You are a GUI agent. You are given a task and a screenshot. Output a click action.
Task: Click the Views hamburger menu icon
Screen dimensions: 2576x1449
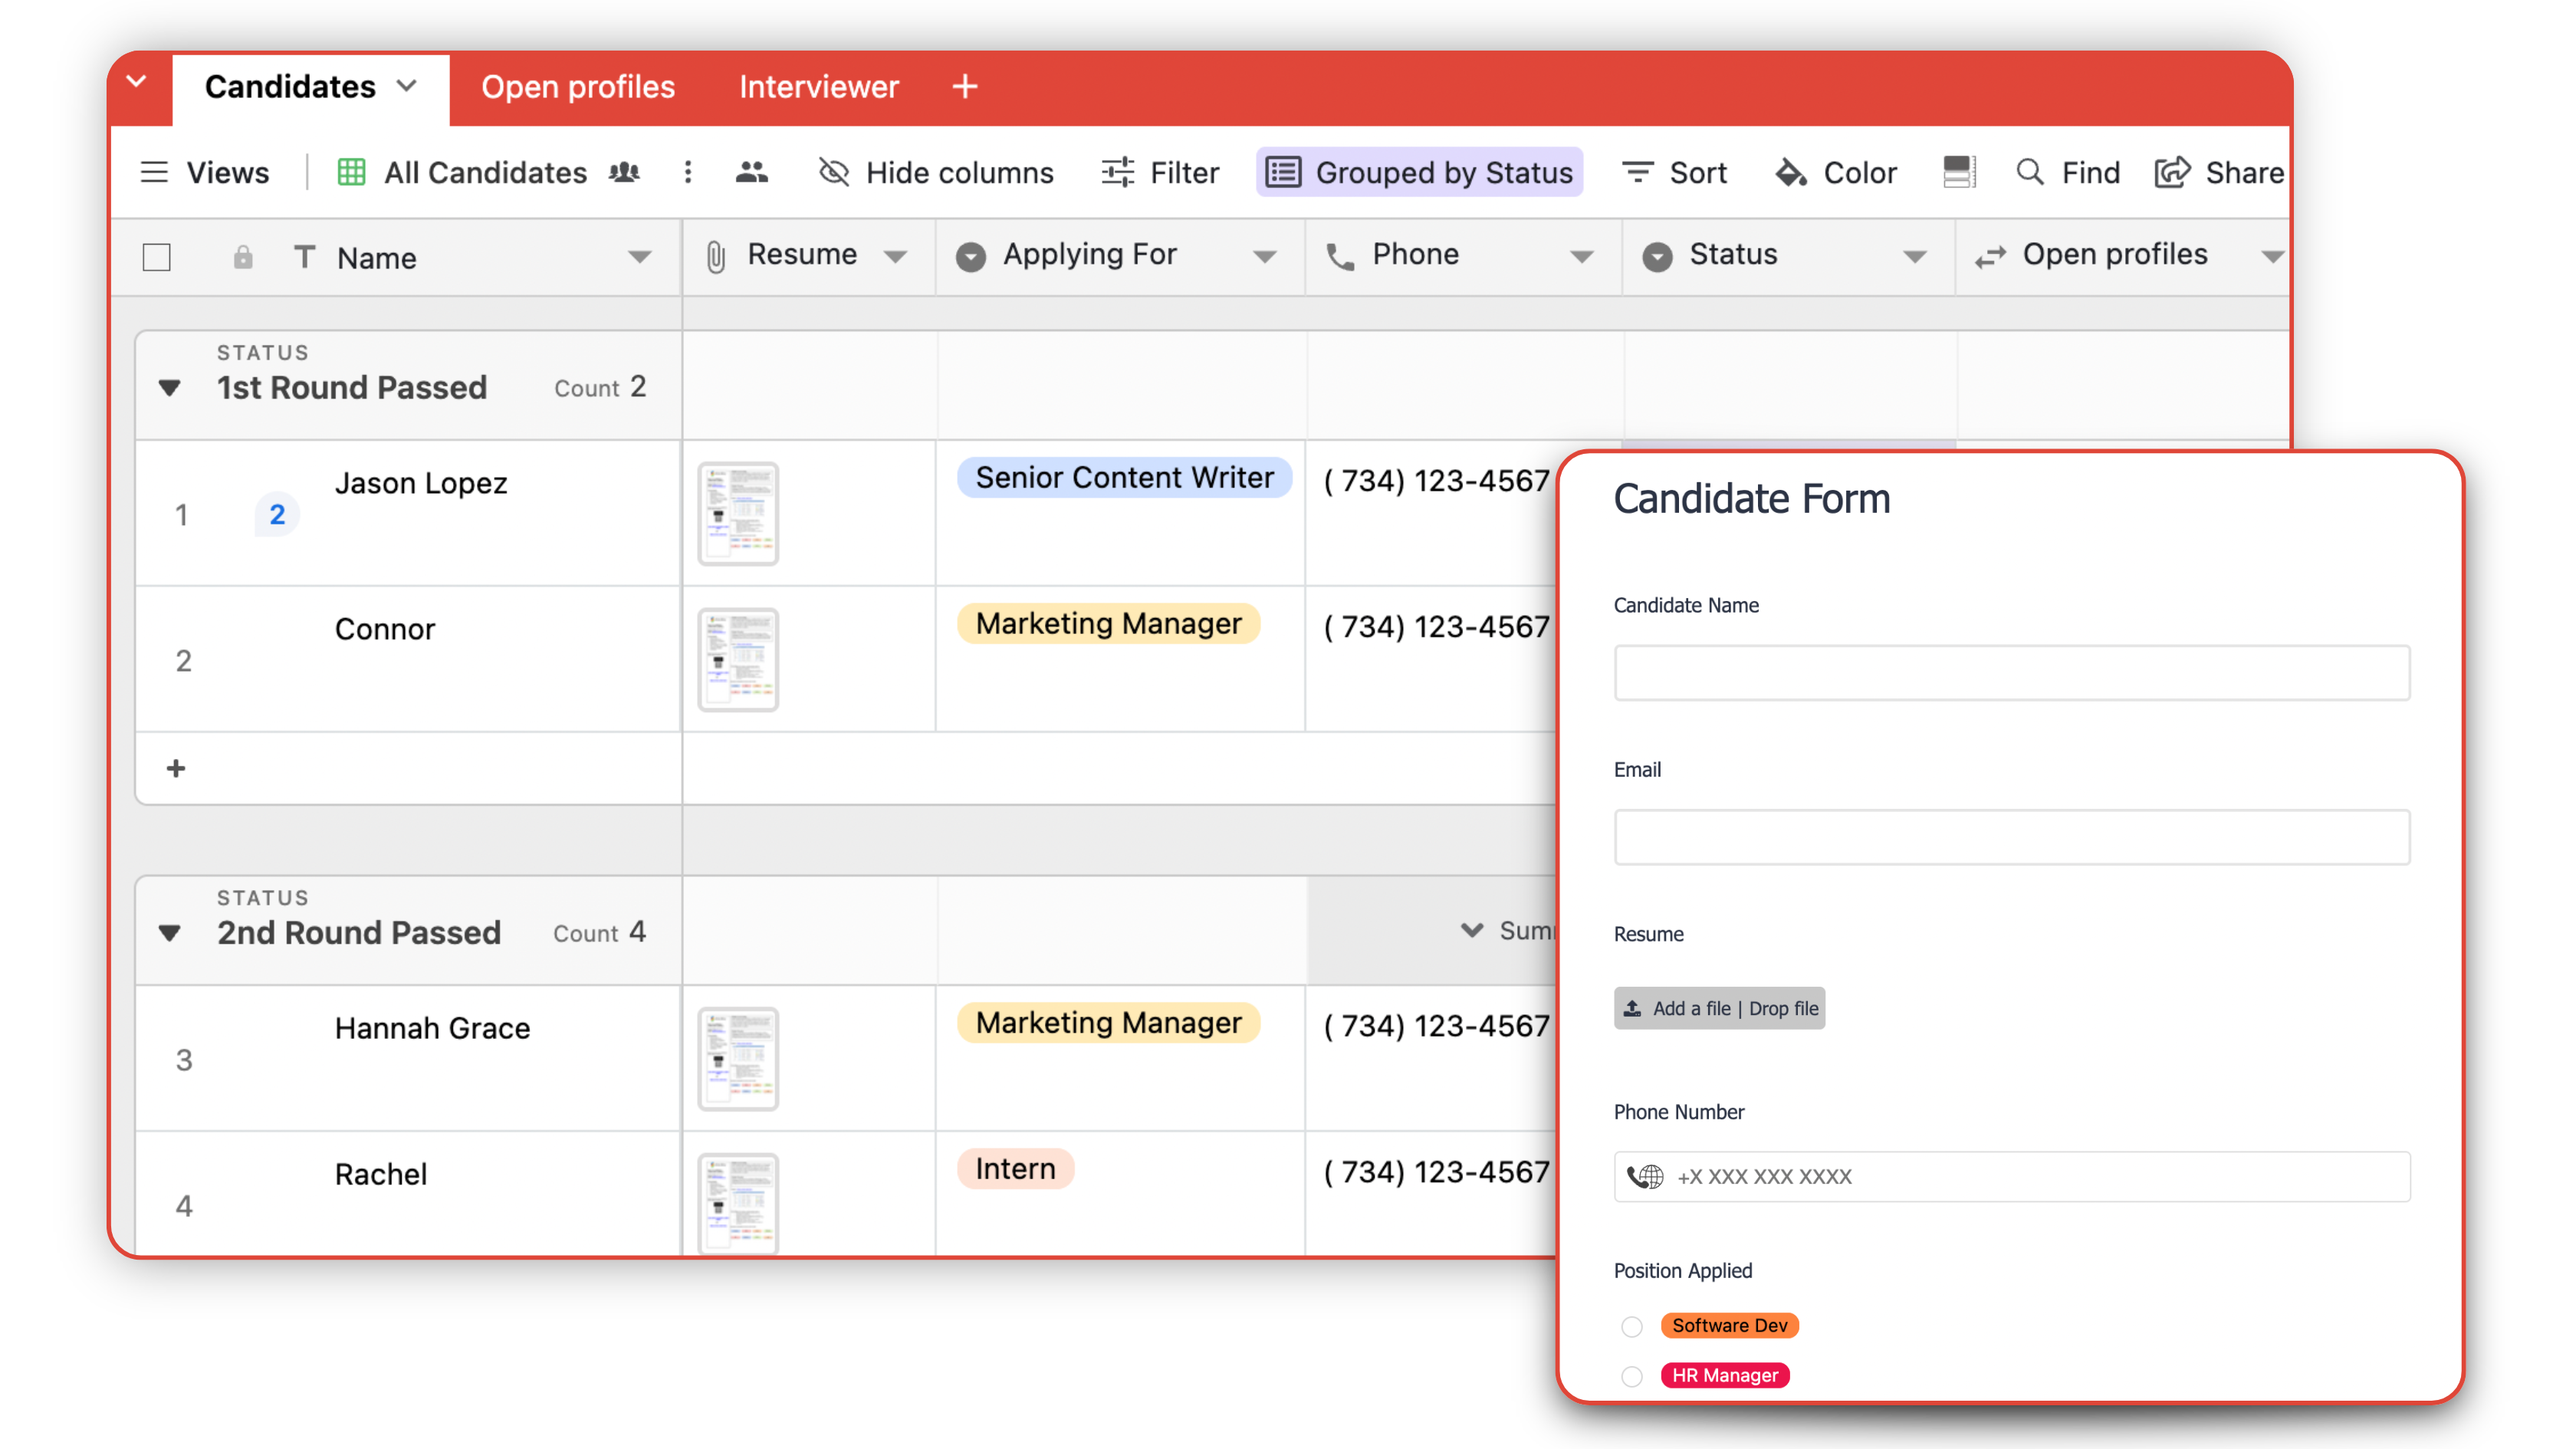[154, 172]
